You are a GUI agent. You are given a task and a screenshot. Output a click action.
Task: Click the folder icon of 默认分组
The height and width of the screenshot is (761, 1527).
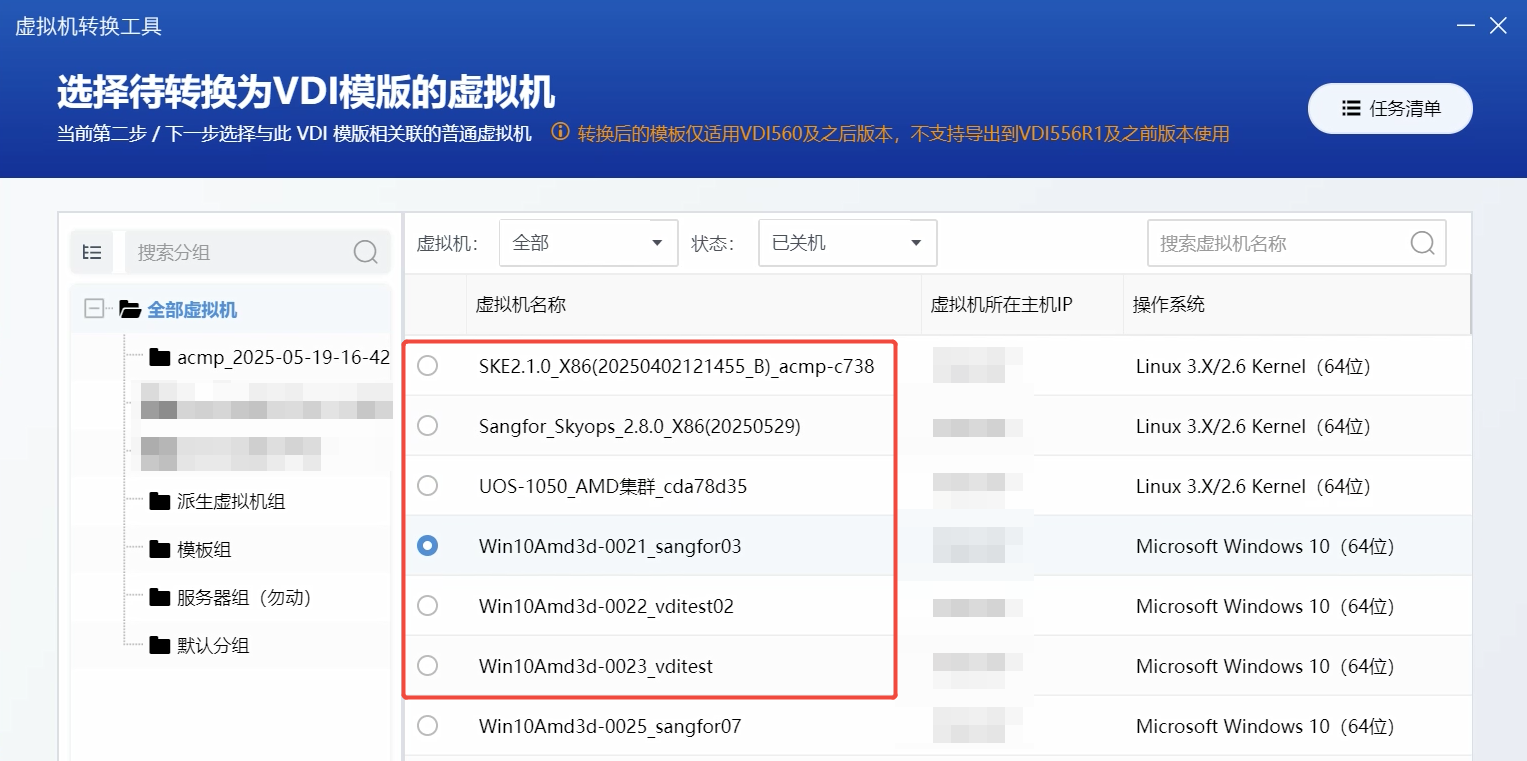pos(159,645)
